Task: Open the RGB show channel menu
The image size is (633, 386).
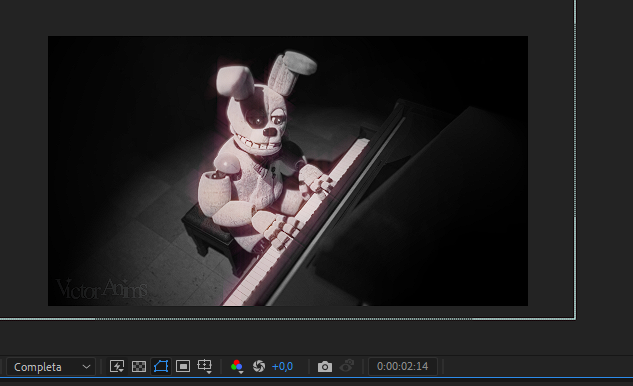Action: click(237, 367)
